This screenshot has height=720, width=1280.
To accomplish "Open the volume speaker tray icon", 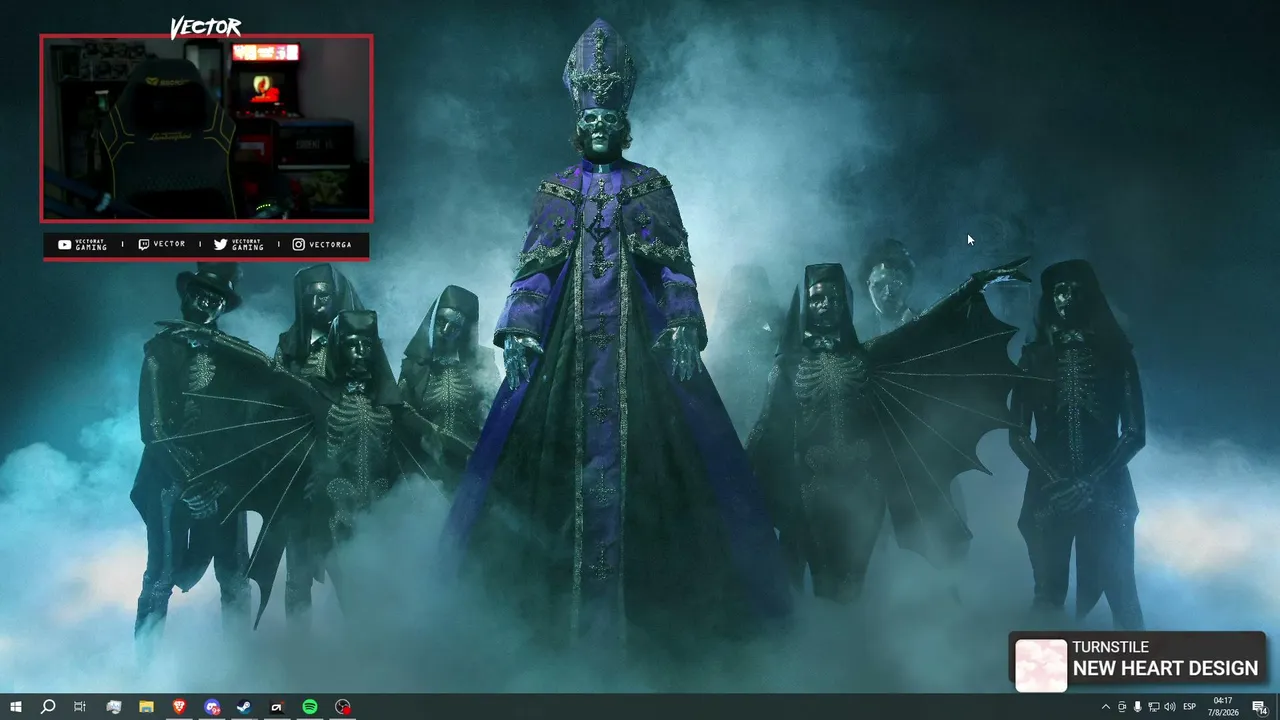I will 1169,707.
